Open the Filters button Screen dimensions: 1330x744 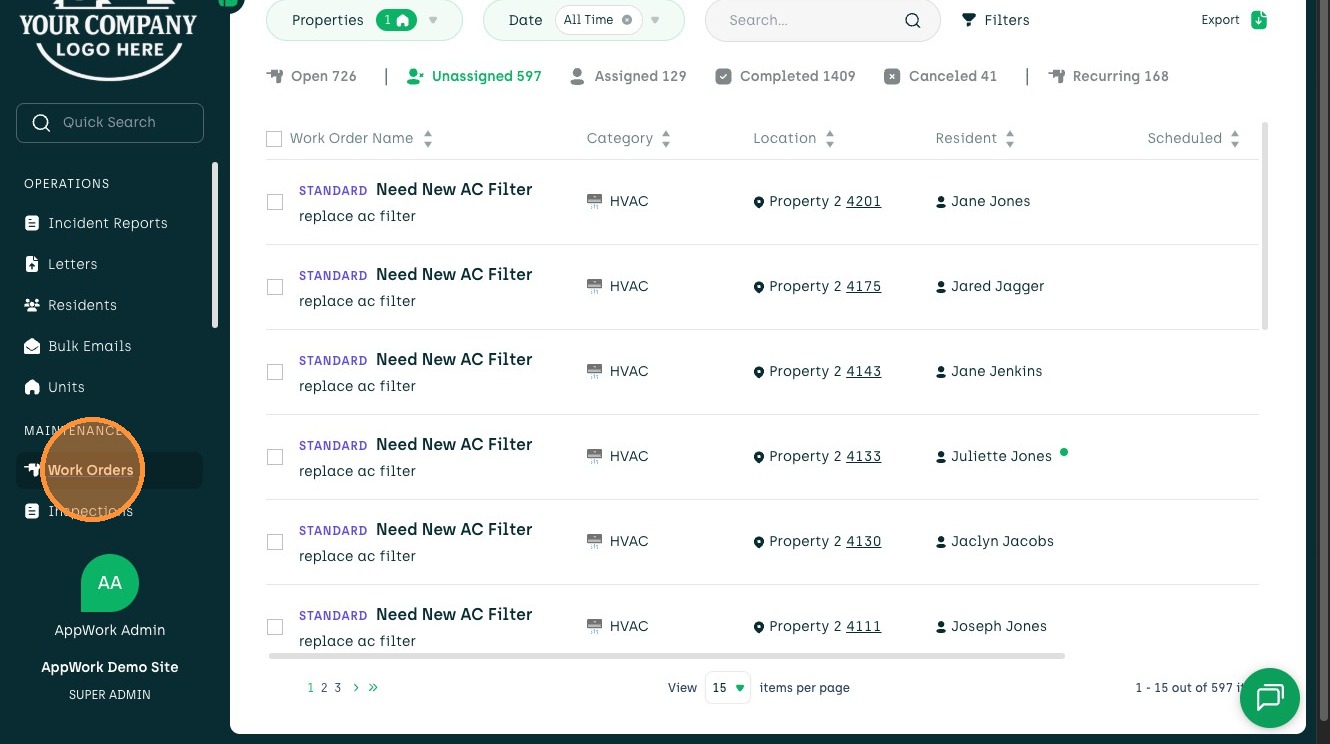(x=996, y=20)
